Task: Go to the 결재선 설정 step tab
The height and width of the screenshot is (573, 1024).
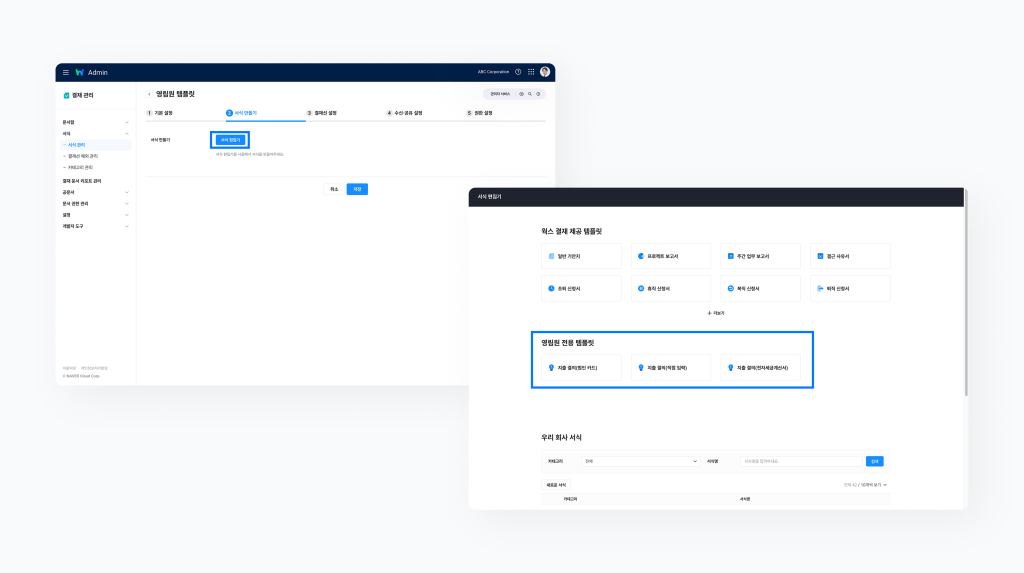Action: tap(322, 113)
